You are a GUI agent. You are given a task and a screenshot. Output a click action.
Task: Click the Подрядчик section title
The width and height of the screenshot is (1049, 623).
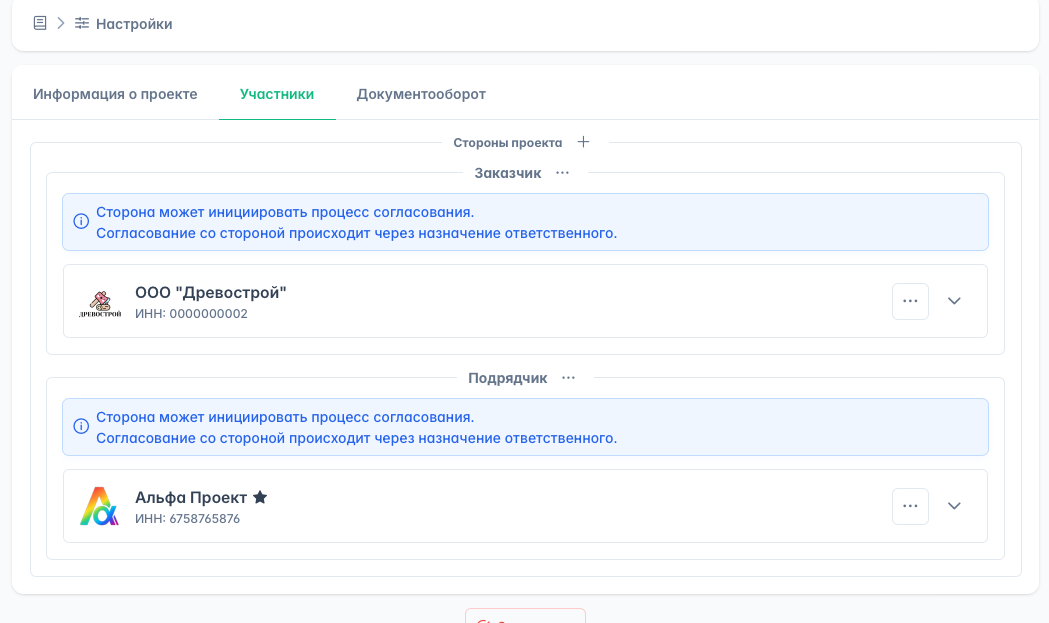click(x=508, y=378)
